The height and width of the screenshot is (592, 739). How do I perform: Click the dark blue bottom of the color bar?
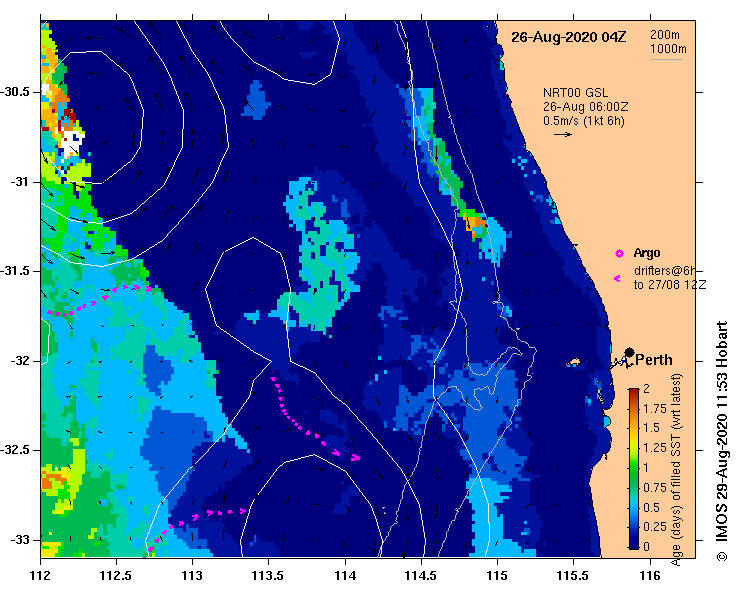(634, 543)
